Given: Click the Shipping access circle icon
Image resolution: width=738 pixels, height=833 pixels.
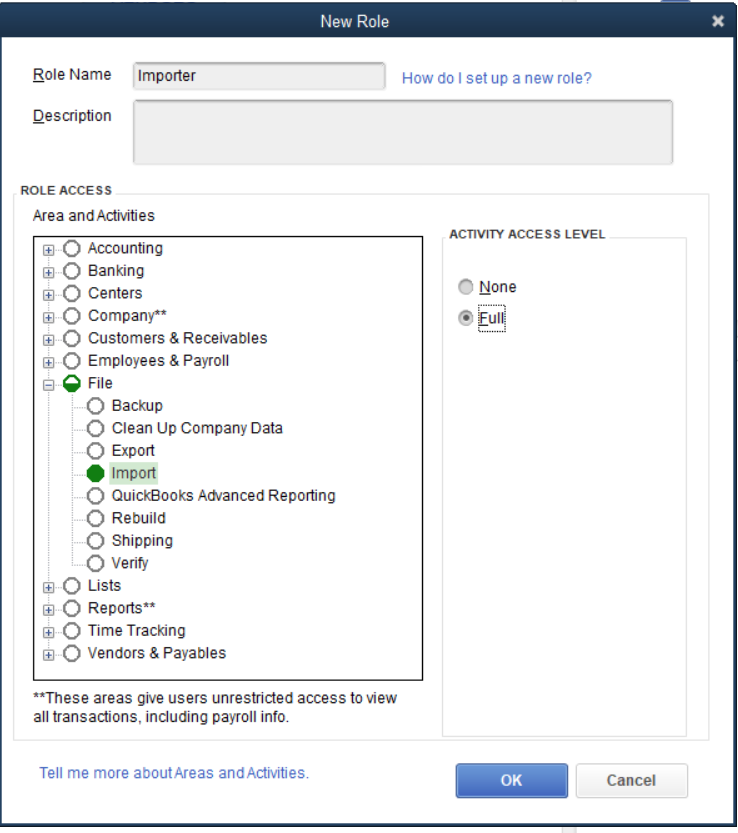Looking at the screenshot, I should point(96,541).
